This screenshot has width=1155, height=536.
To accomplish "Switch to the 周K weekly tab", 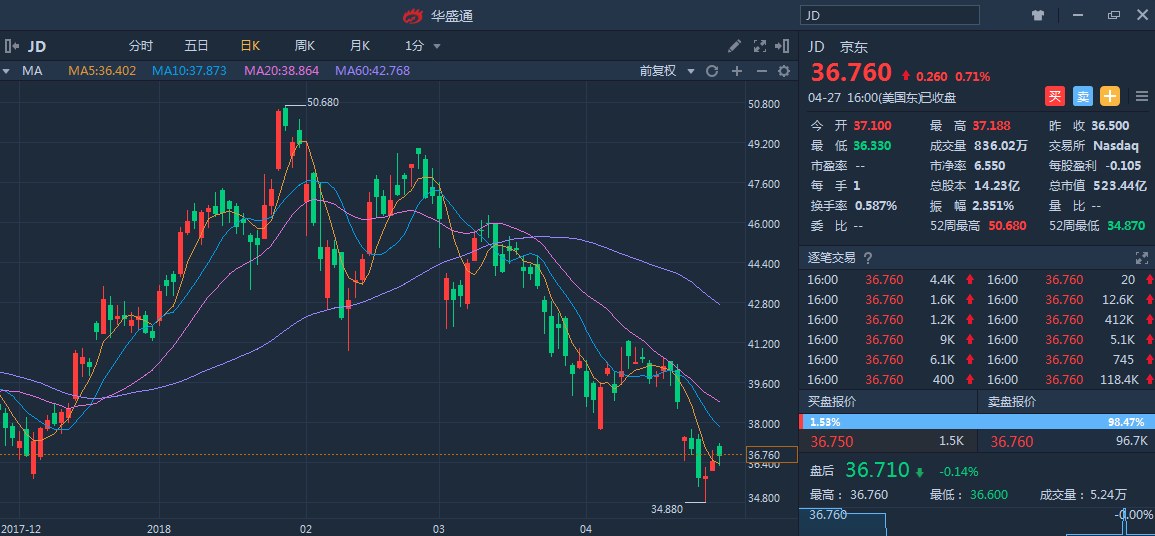I will pos(305,46).
